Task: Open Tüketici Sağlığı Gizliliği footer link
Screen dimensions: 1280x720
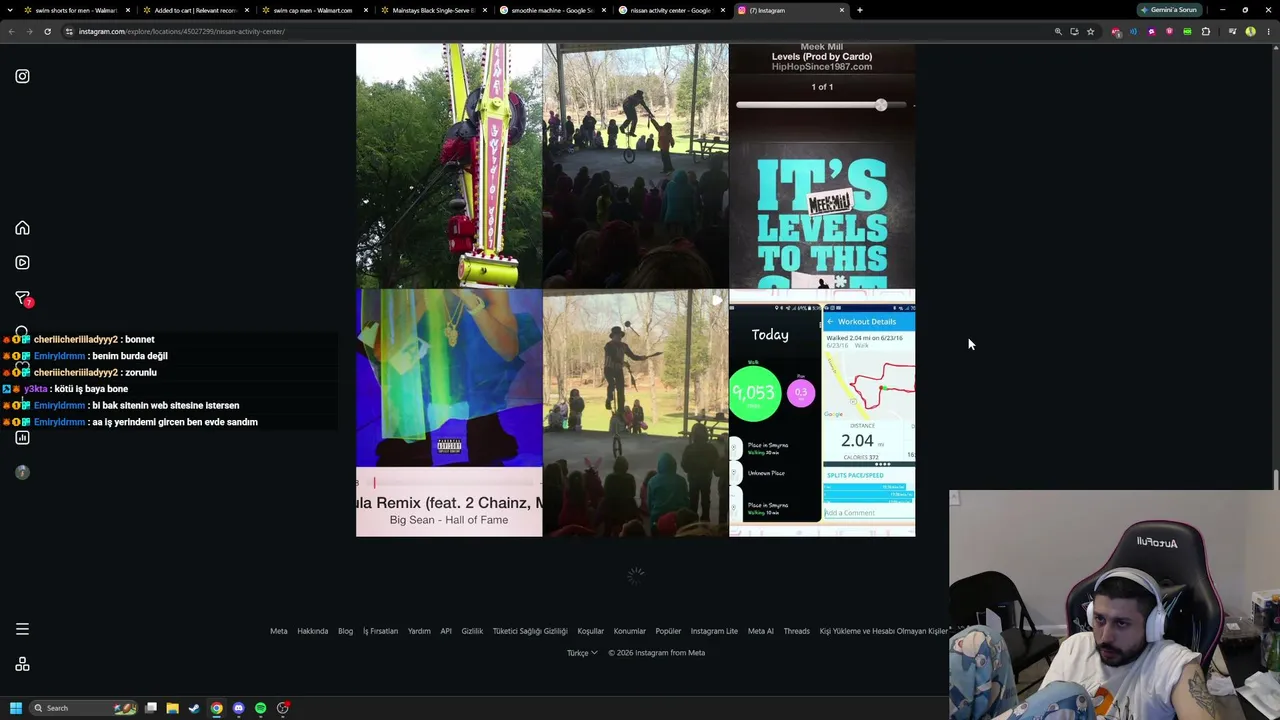Action: [530, 631]
